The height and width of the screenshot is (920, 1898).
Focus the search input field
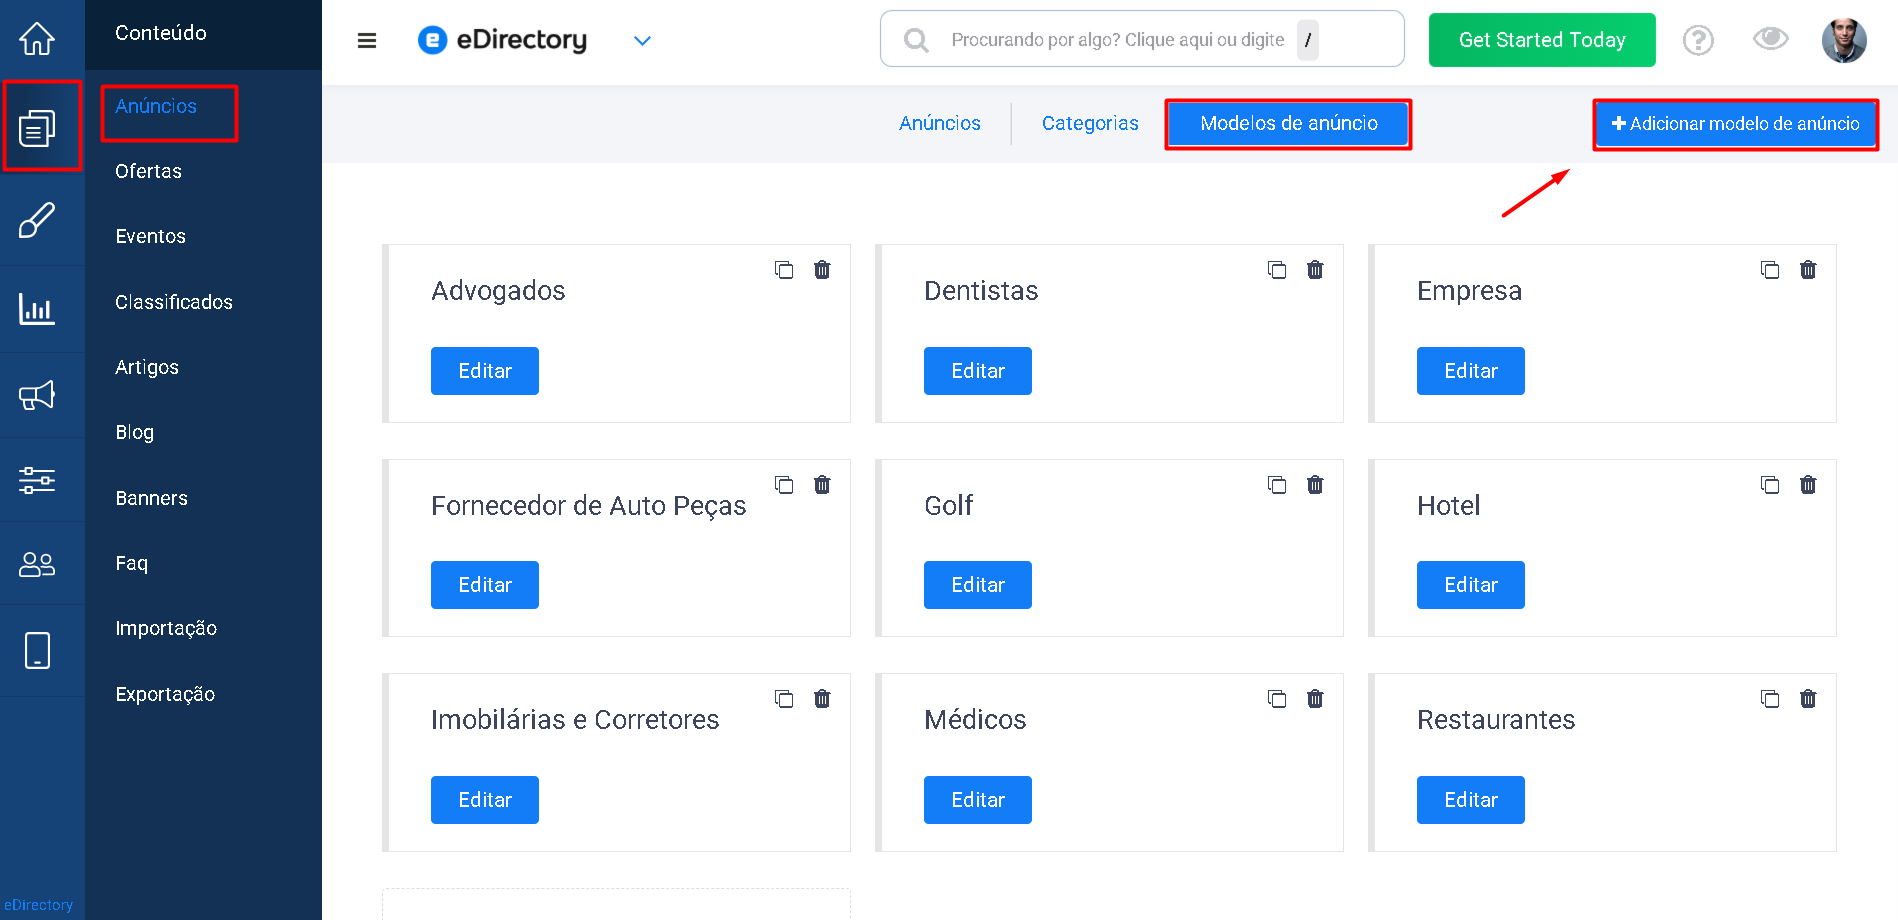(1117, 40)
